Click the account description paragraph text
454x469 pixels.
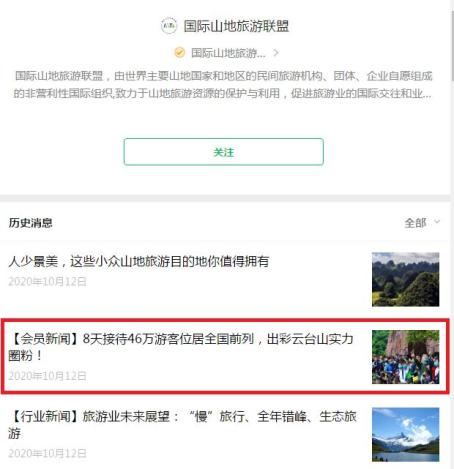click(x=223, y=85)
